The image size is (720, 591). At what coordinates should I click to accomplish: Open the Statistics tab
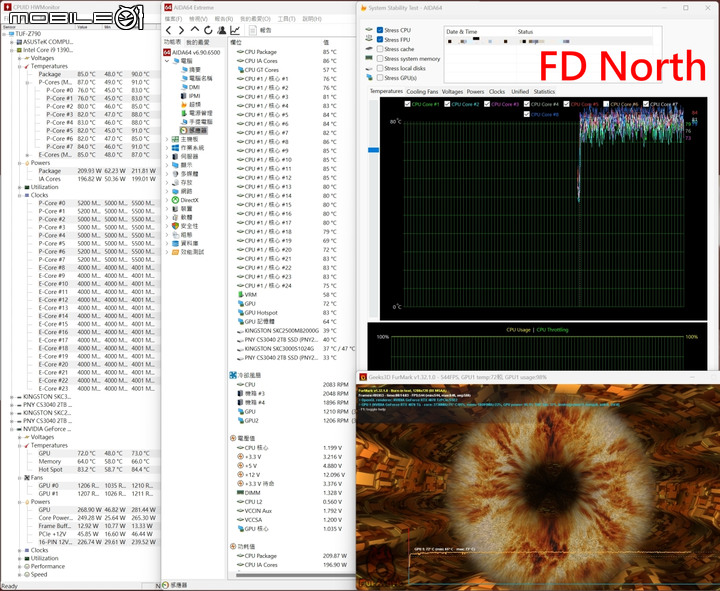[x=544, y=91]
